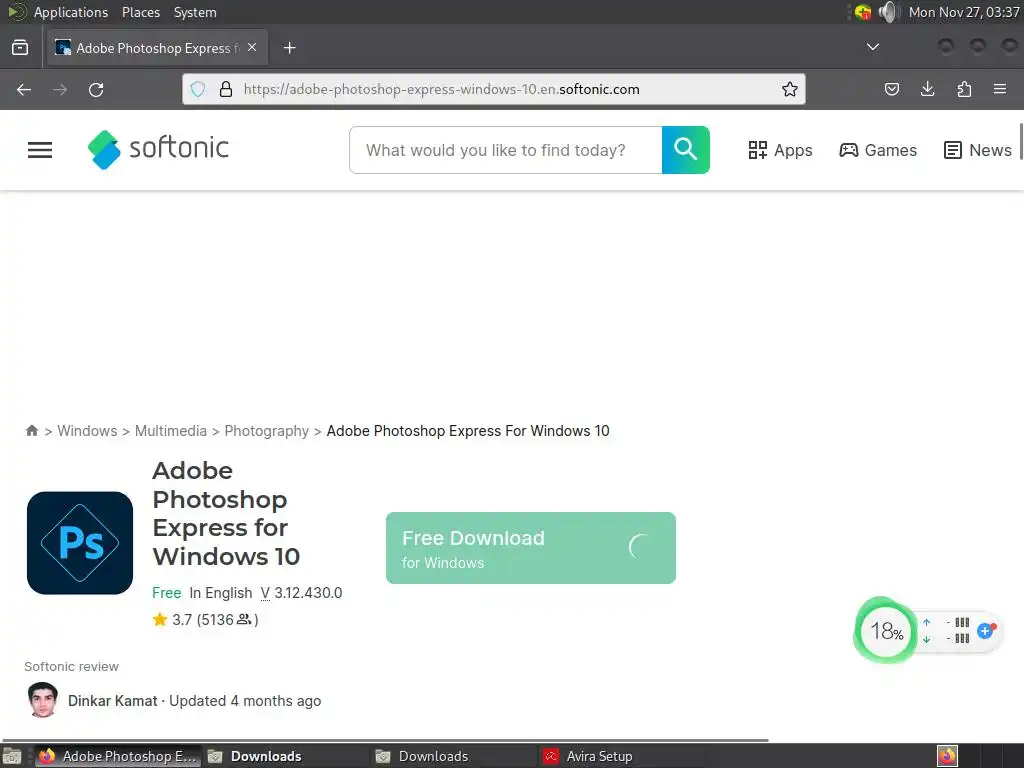Viewport: 1024px width, 768px height.
Task: Click the show desktop taskbar icon
Action: [x=12, y=756]
